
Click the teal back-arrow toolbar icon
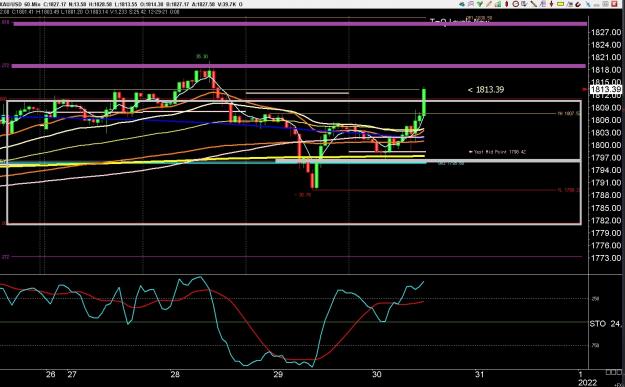coord(462,4)
